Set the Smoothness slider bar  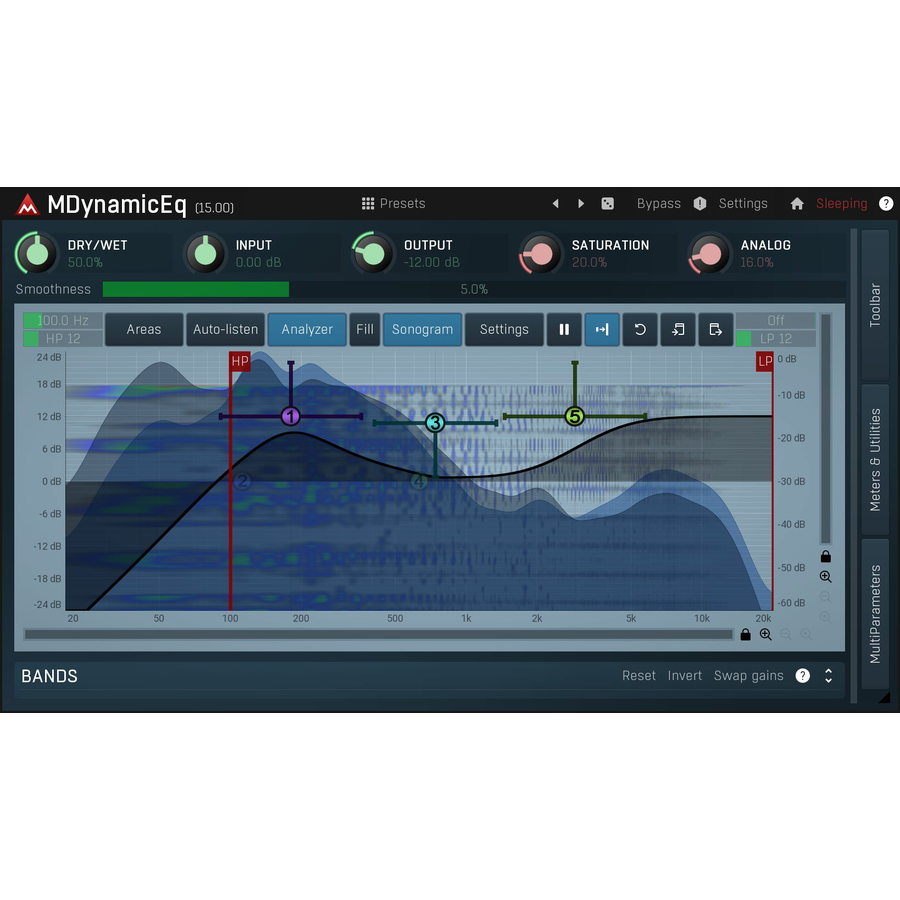474,289
